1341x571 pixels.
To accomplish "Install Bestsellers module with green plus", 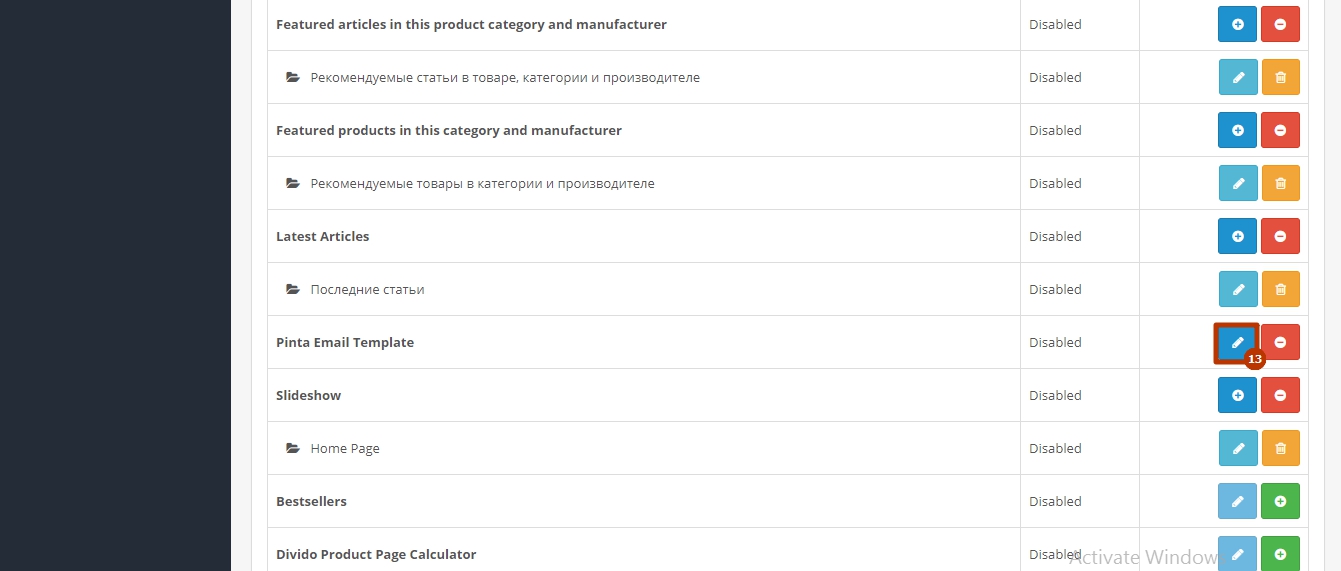I will tap(1280, 501).
